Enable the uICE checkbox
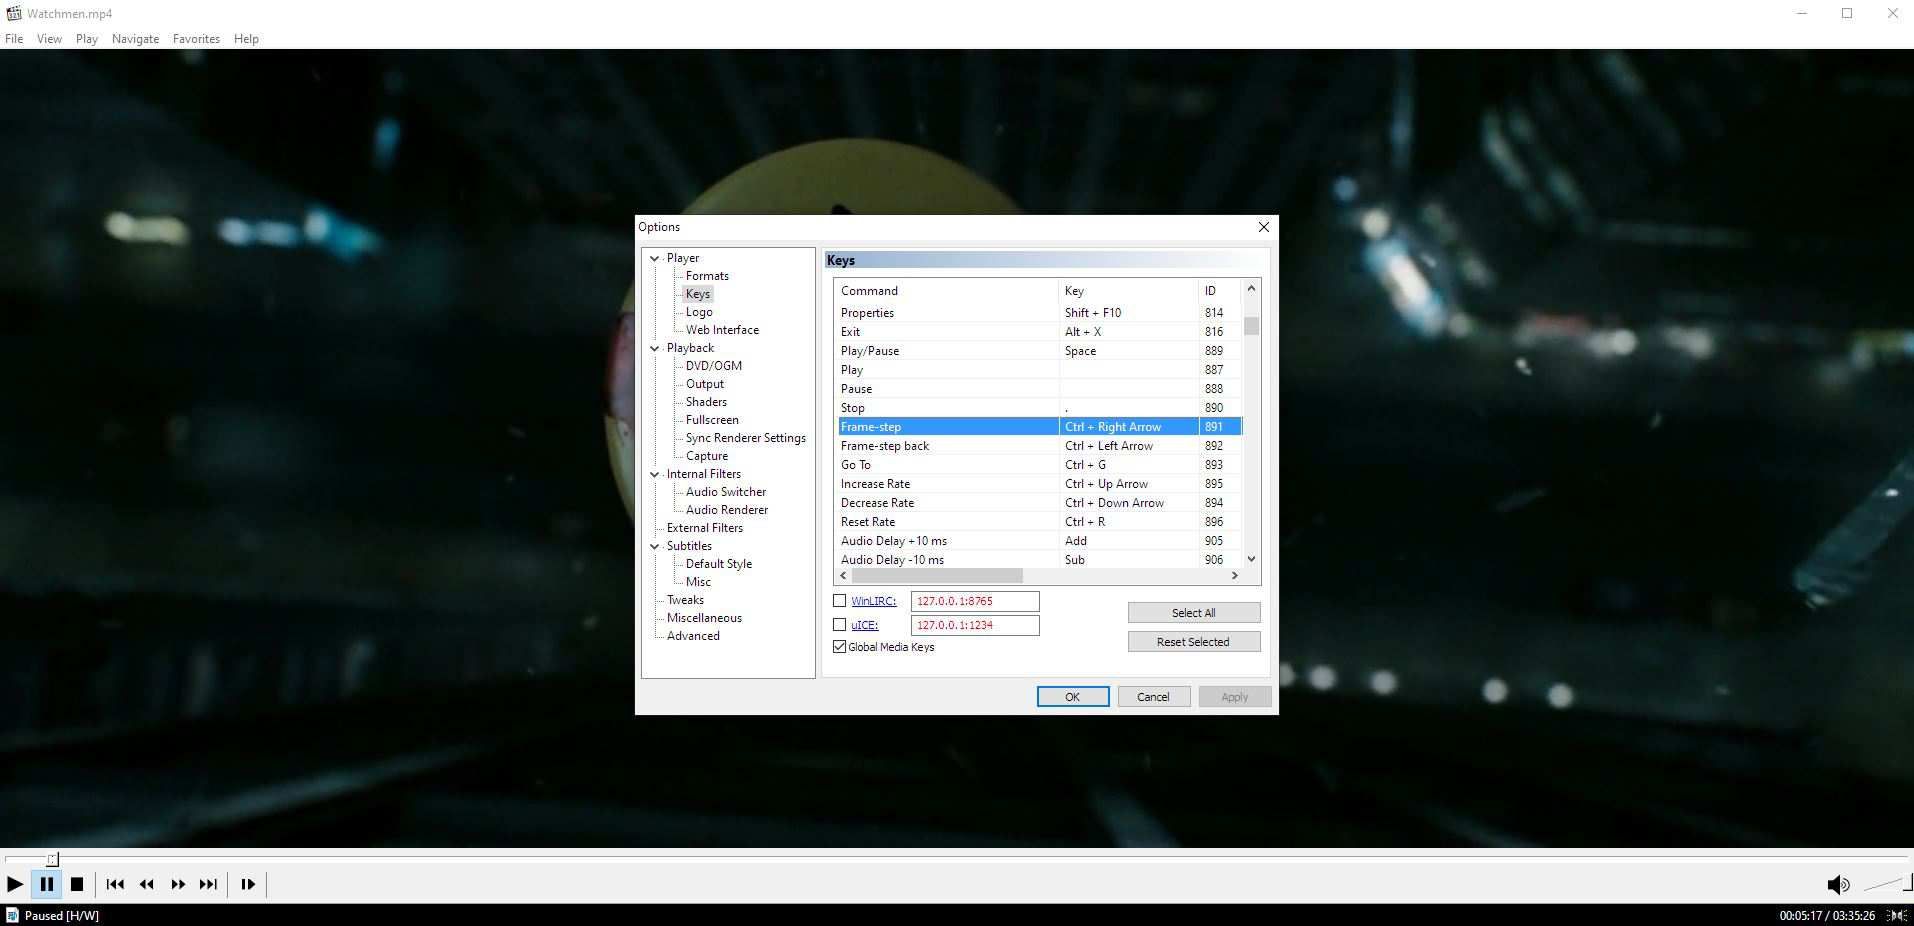Screen dimensions: 1914x926 tap(840, 625)
